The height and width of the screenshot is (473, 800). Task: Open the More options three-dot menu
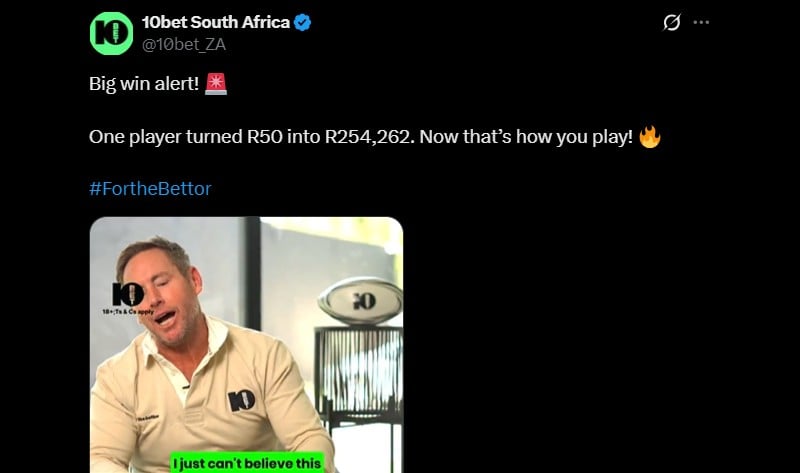(x=702, y=23)
